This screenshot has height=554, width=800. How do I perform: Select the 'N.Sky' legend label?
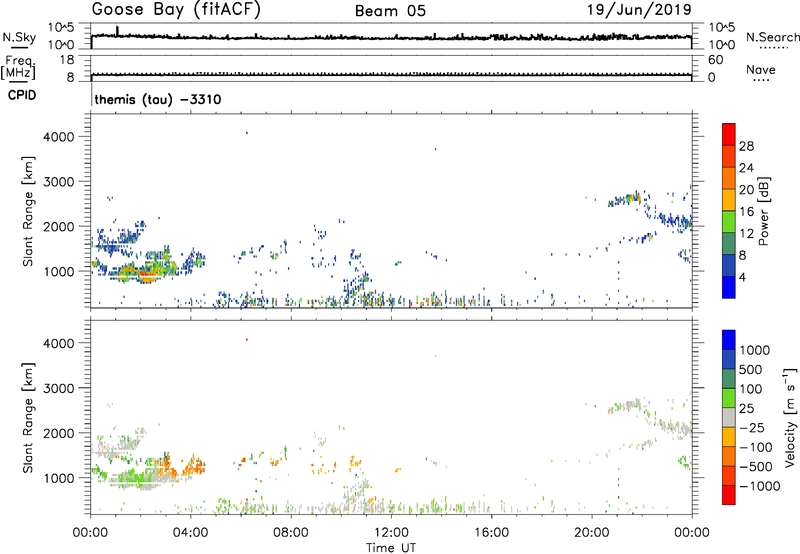(19, 37)
